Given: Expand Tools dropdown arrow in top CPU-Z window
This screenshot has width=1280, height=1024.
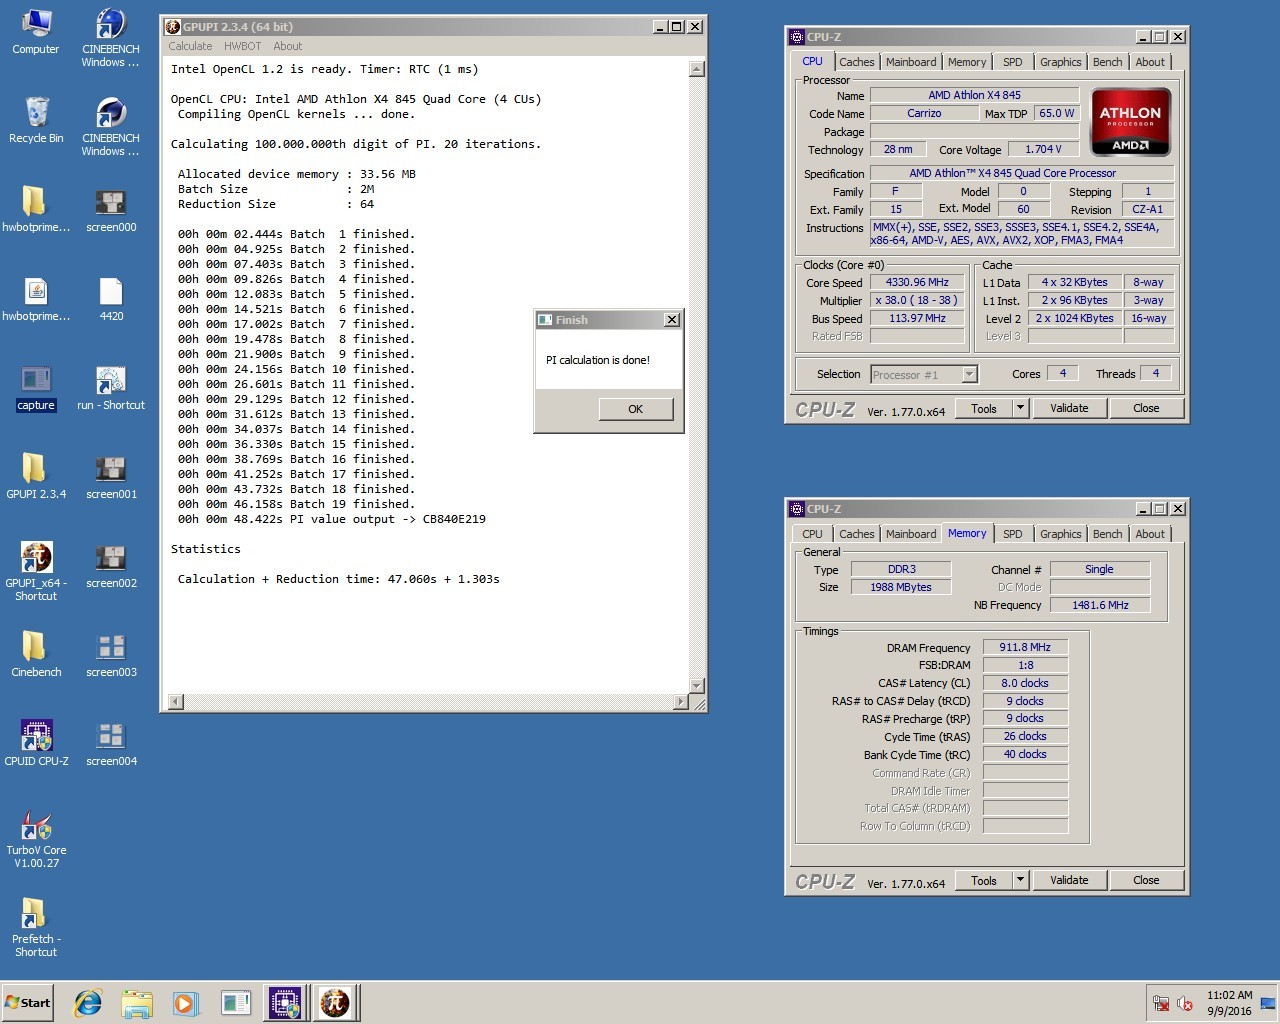Looking at the screenshot, I should 1020,408.
